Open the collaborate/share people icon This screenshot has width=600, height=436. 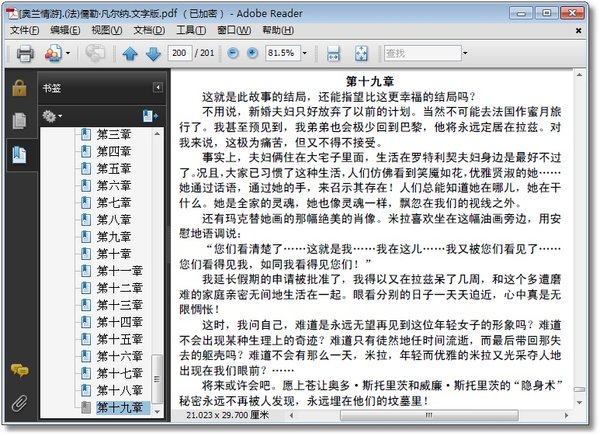point(53,53)
